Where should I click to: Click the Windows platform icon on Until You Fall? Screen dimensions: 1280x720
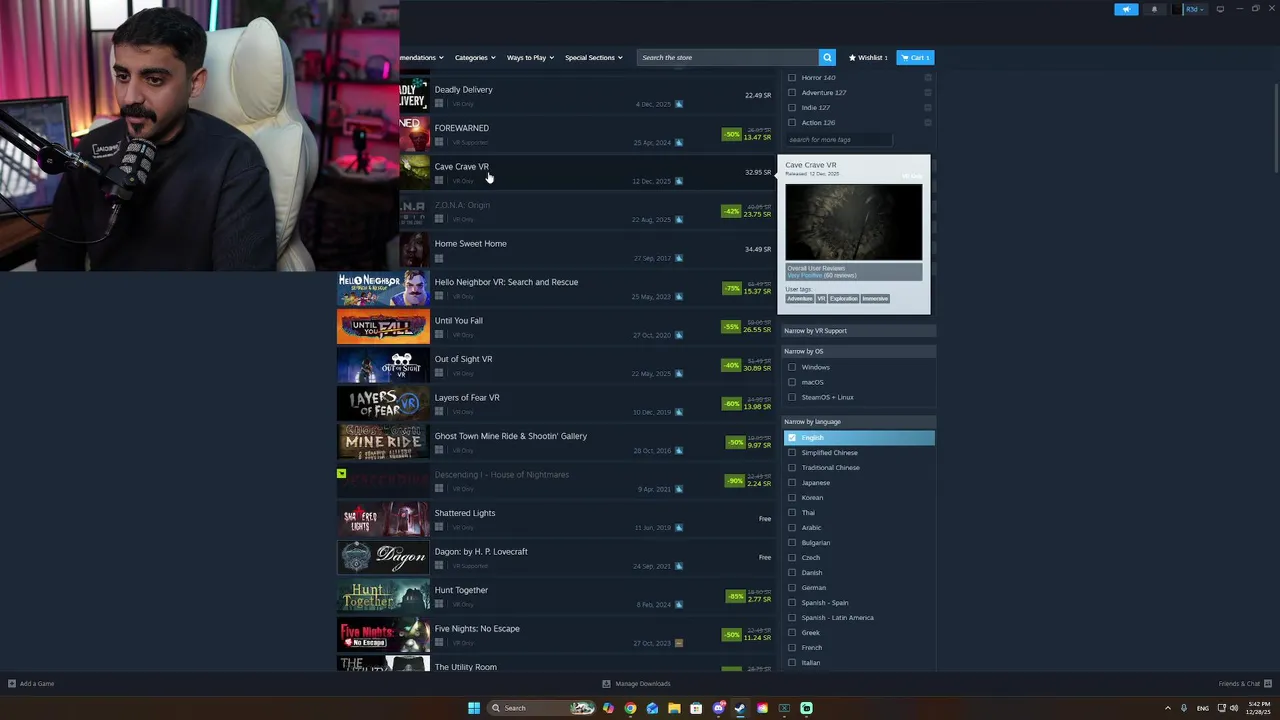(438, 335)
